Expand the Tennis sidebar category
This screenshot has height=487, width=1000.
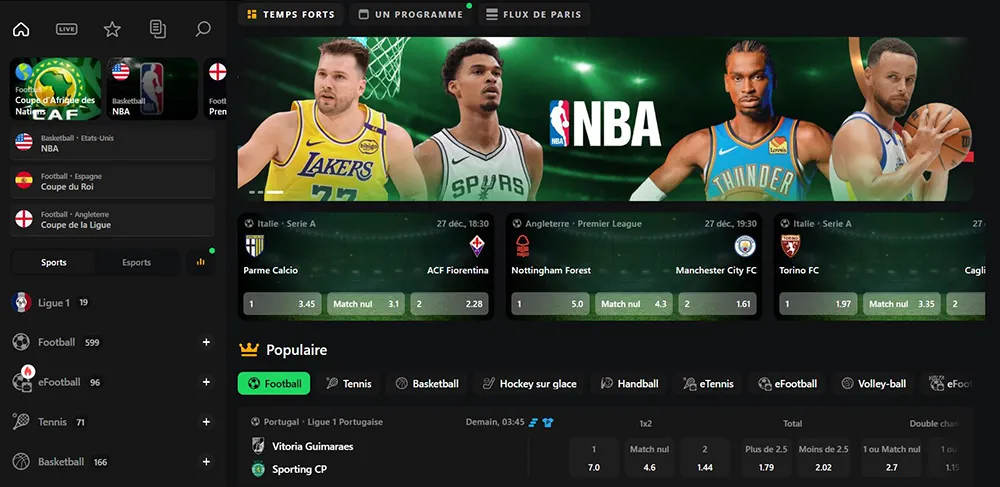tap(207, 422)
